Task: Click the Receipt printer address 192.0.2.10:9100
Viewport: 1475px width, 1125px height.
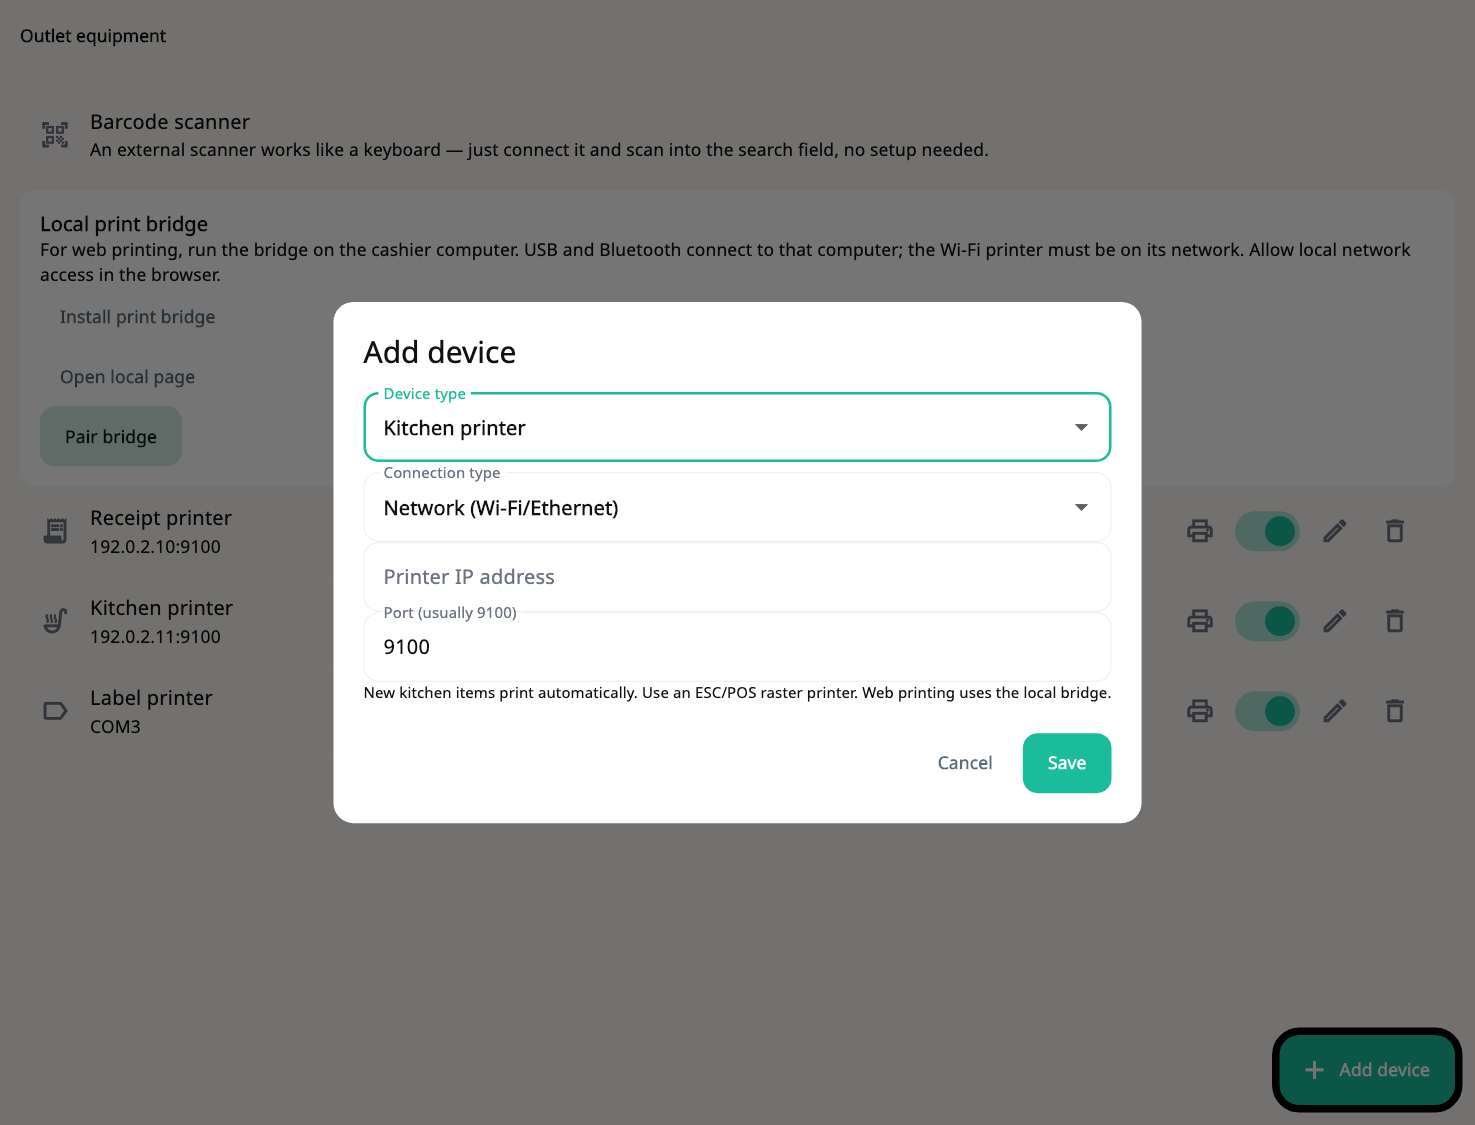Action: [x=155, y=547]
